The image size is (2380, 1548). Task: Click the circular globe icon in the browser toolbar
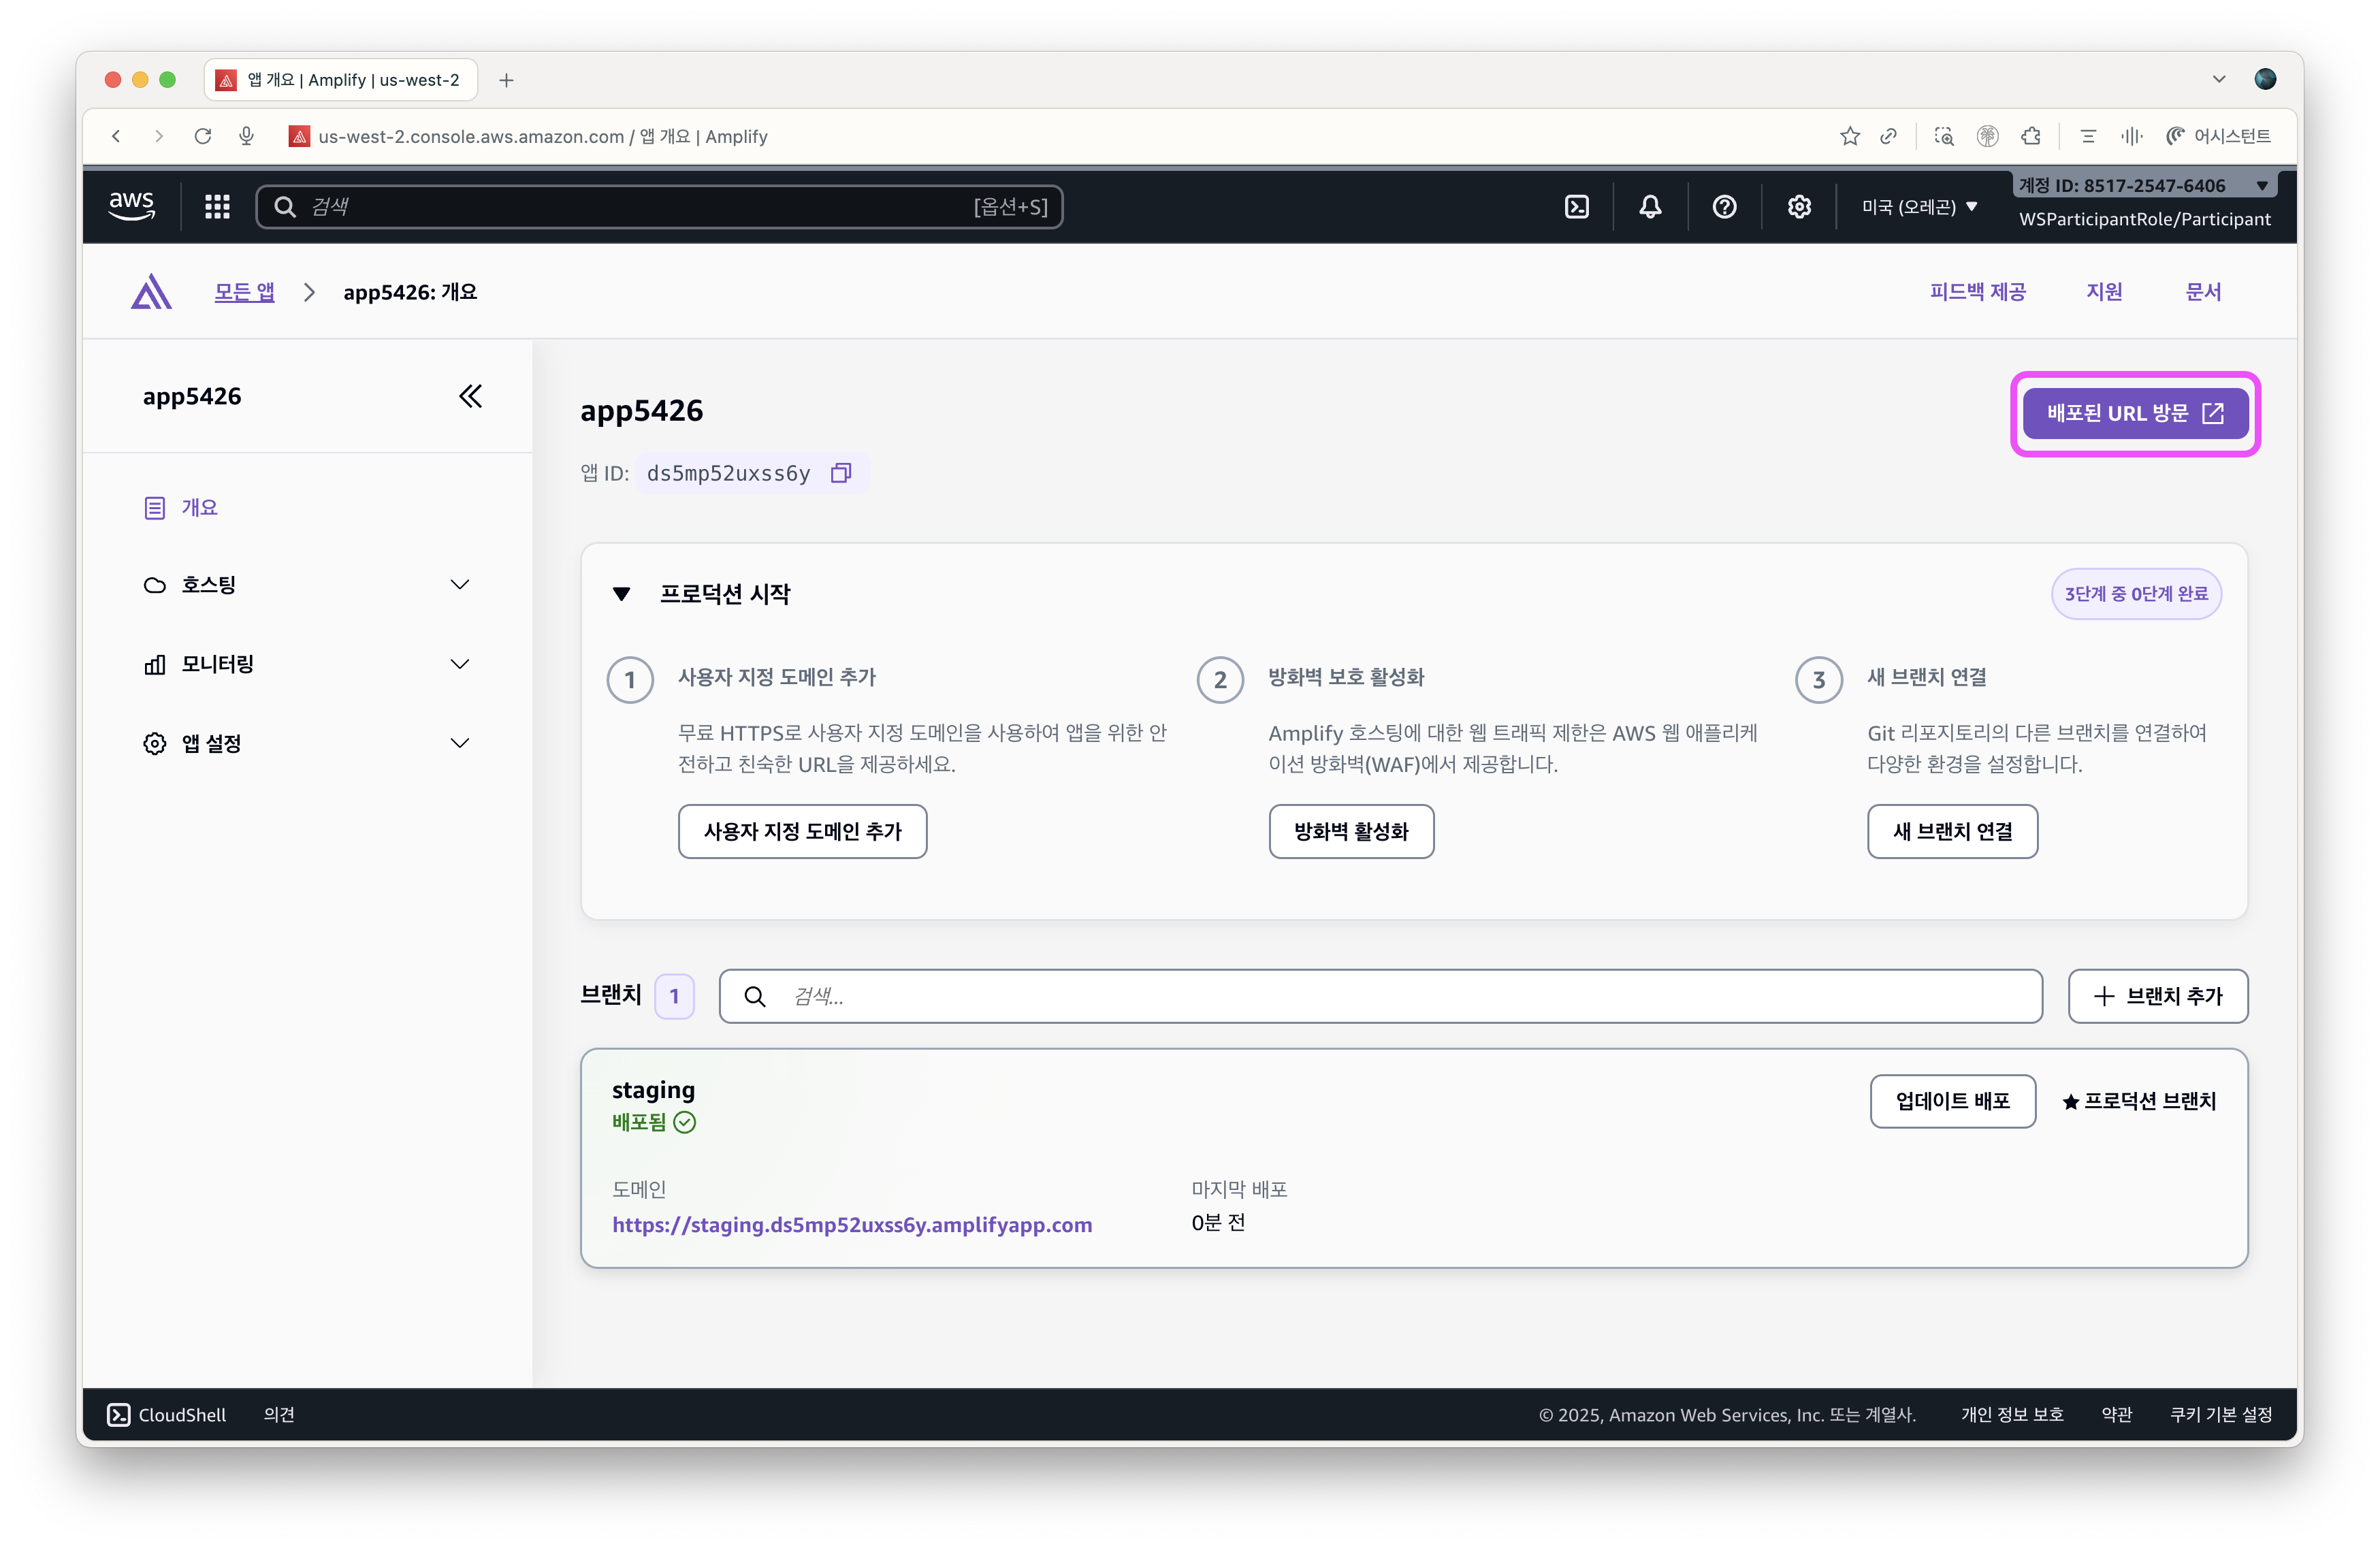point(1987,136)
